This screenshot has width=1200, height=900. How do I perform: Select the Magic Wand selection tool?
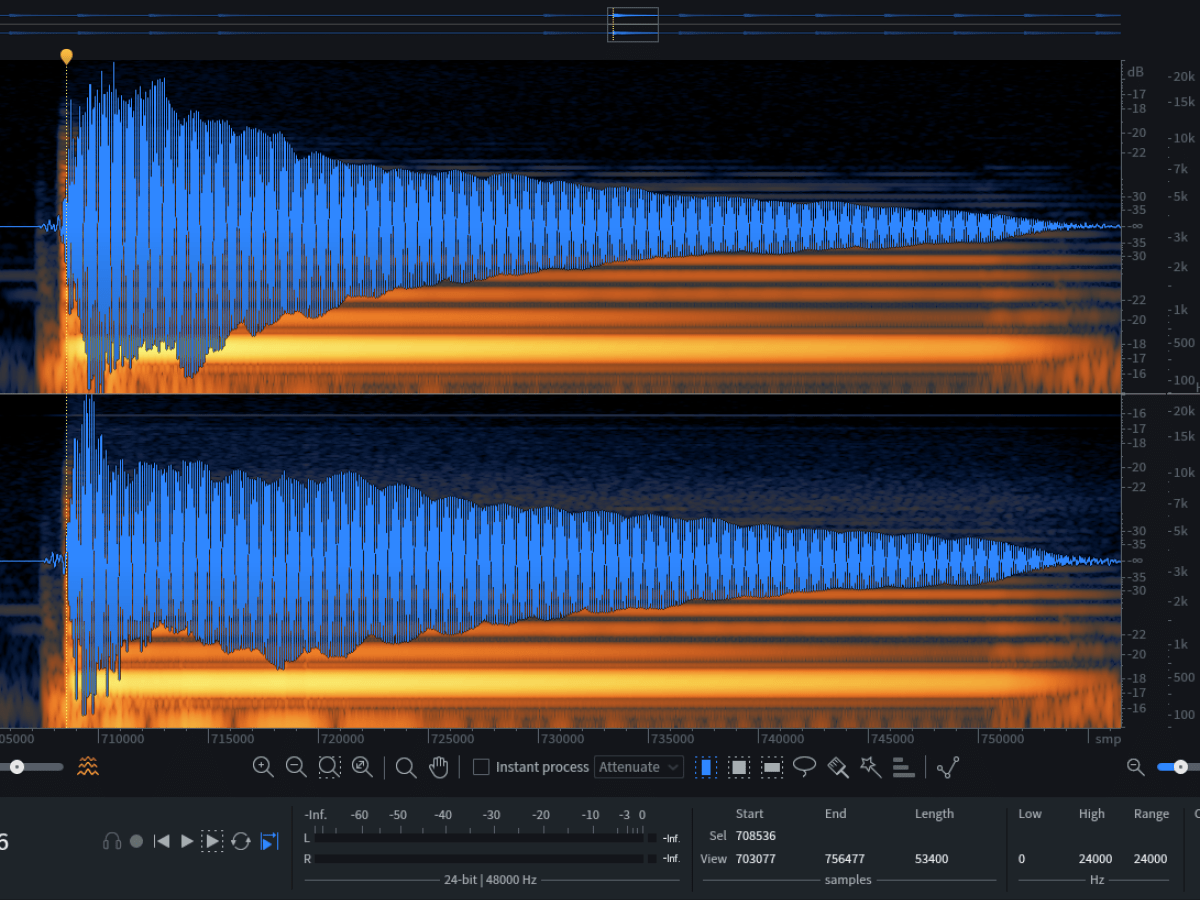pyautogui.click(x=870, y=766)
